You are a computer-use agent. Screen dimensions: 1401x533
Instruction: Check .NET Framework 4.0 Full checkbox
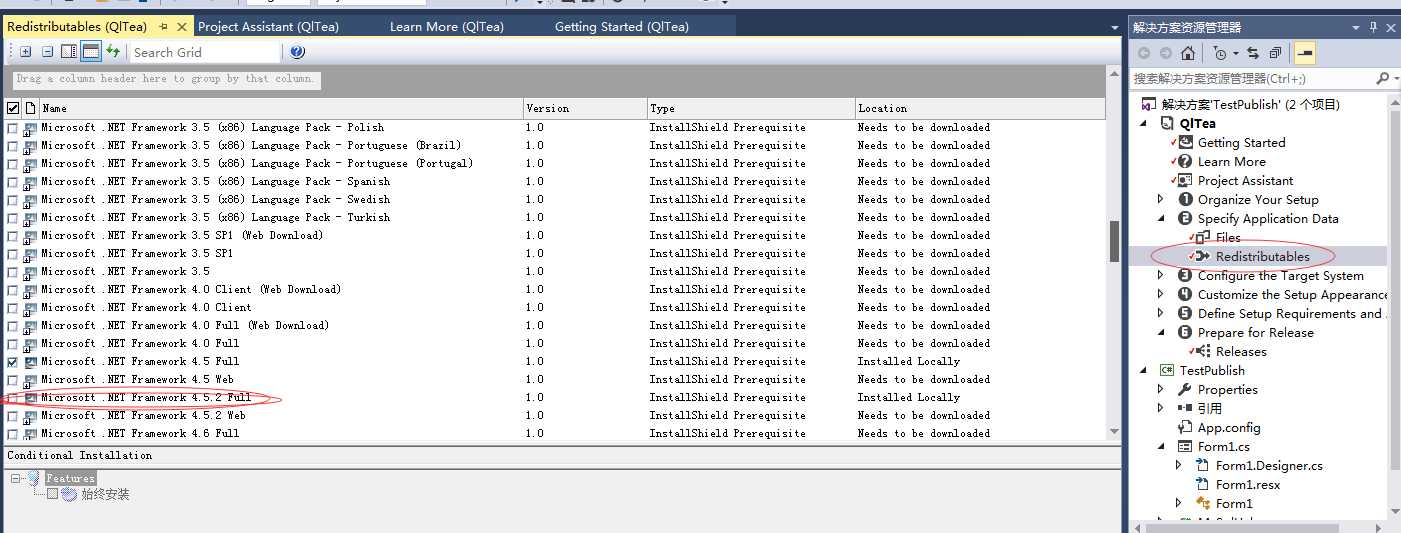(13, 343)
